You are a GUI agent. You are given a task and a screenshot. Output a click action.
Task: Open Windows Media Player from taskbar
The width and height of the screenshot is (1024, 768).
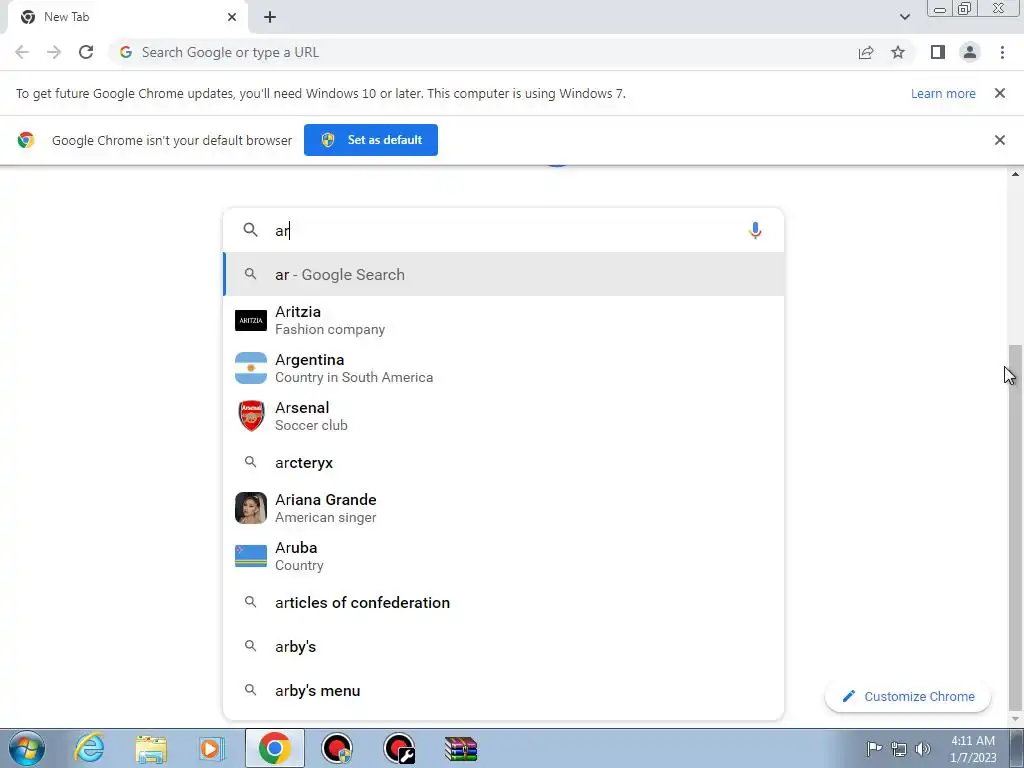pos(211,748)
